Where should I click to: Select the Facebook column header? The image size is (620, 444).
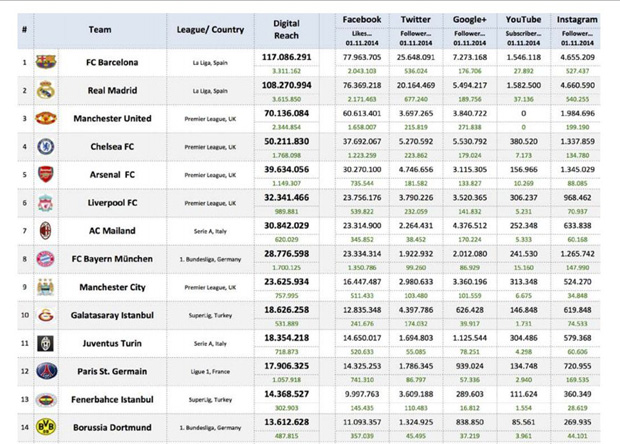point(362,19)
